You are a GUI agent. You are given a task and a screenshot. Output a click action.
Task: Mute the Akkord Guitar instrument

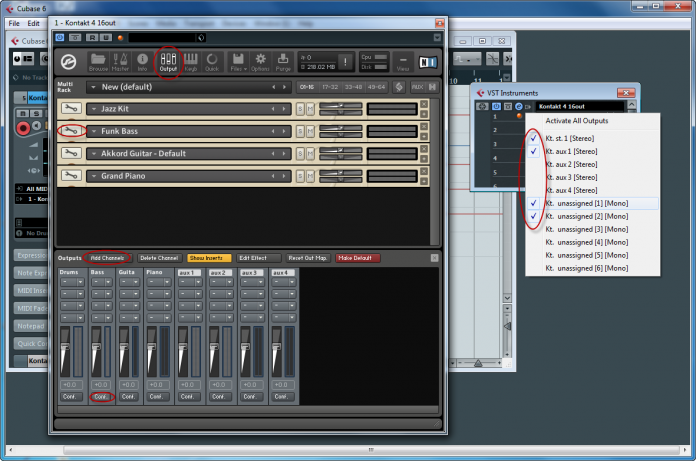[x=310, y=154]
